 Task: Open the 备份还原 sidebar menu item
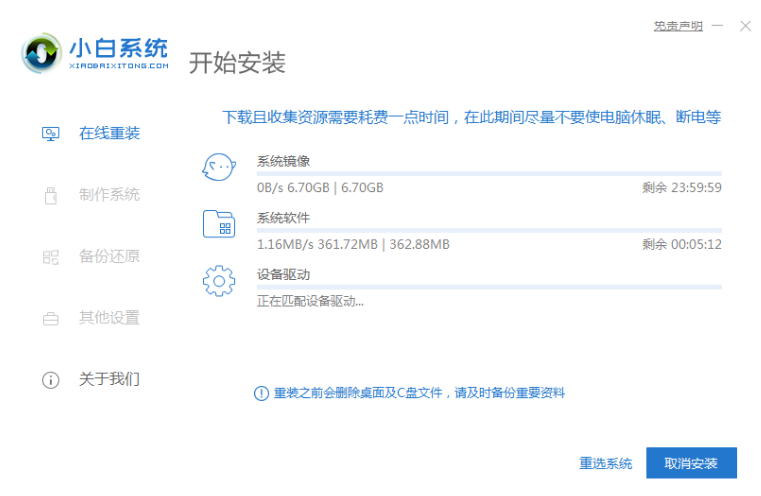pyautogui.click(x=109, y=257)
